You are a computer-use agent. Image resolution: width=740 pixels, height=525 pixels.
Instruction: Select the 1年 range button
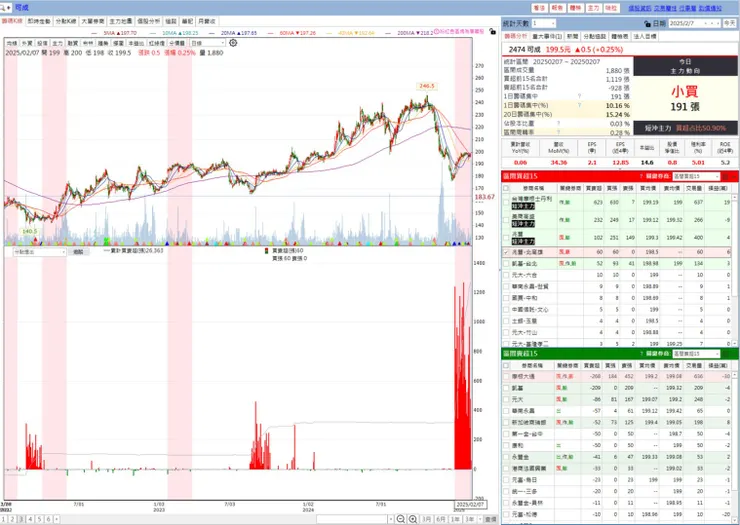click(455, 519)
